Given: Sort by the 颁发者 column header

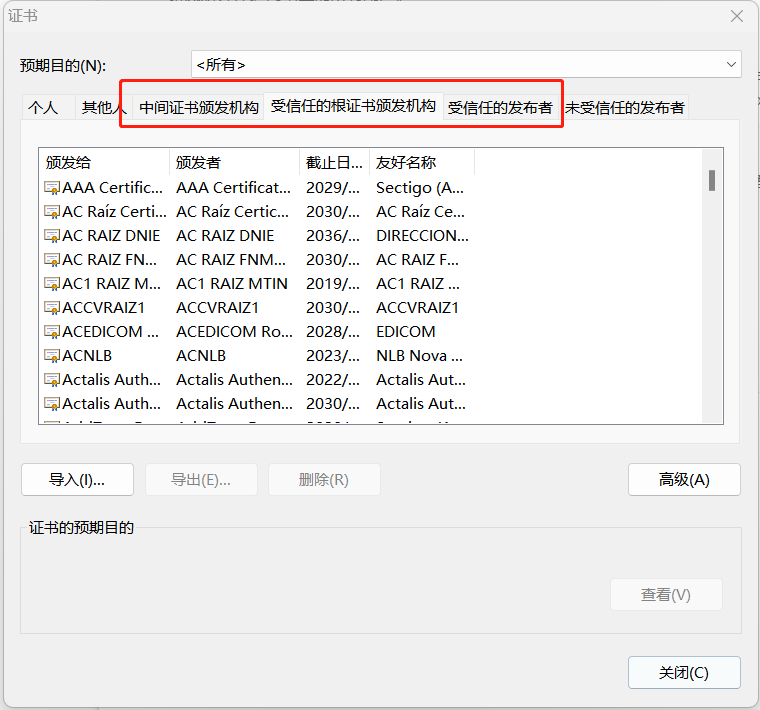Looking at the screenshot, I should click(235, 162).
